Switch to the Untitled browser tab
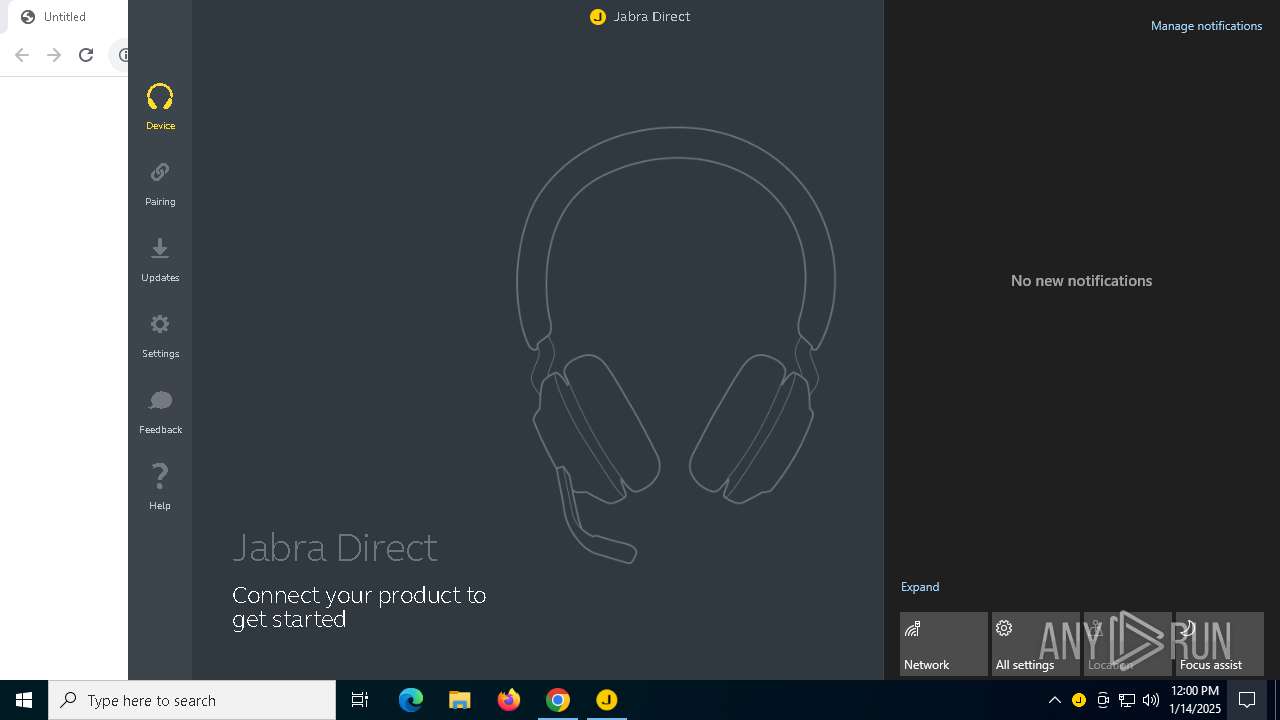The height and width of the screenshot is (720, 1280). pos(64,17)
